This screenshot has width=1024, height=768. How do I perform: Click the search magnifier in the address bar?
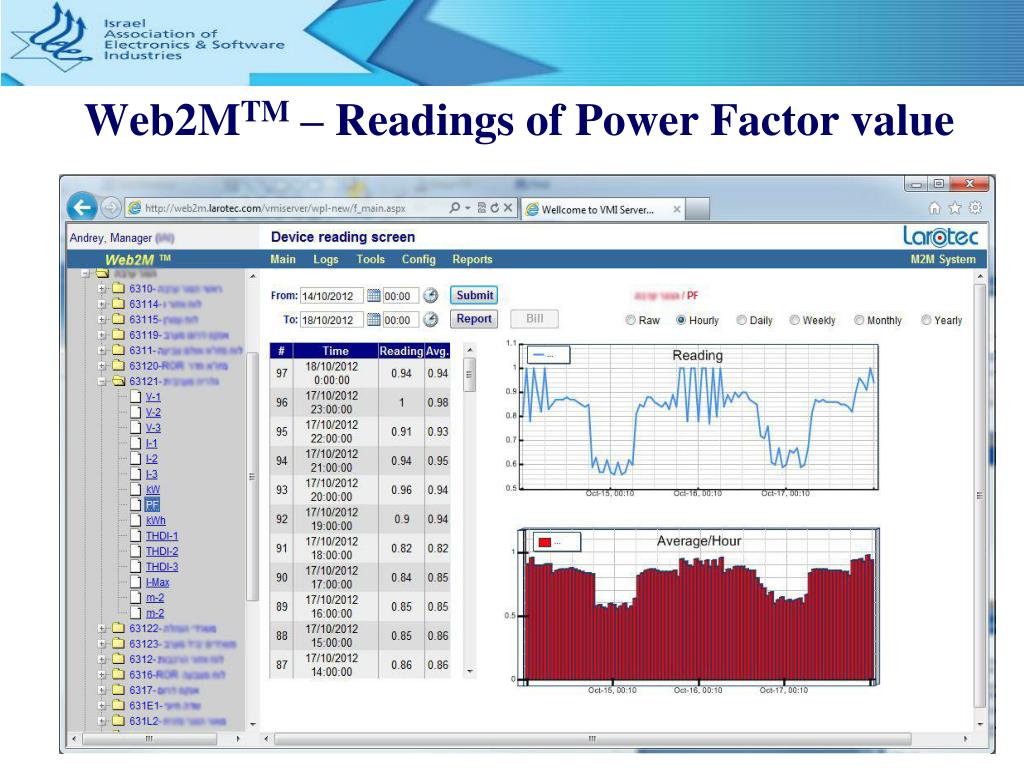(455, 208)
